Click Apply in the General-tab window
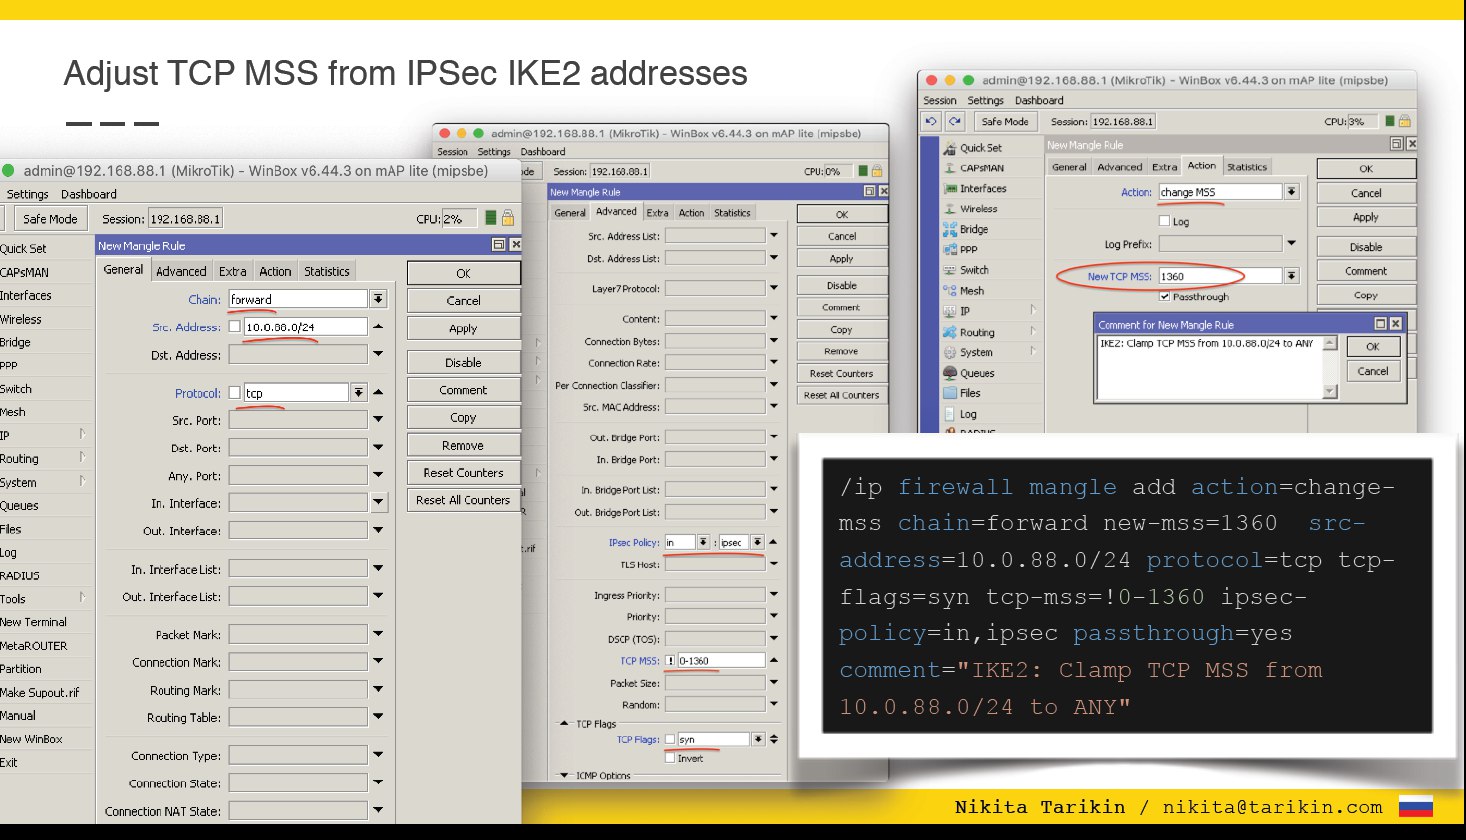 463,328
